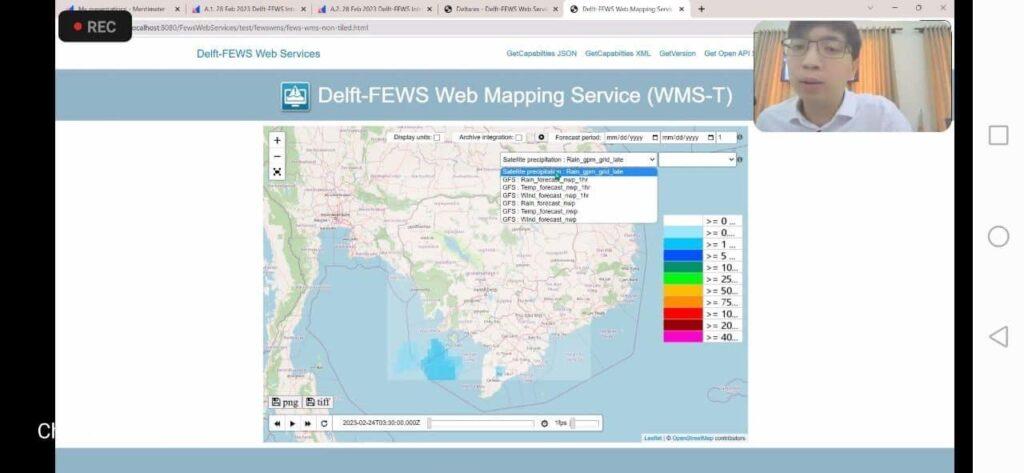Open a new browser tab
The image size is (1024, 473).
(701, 9)
